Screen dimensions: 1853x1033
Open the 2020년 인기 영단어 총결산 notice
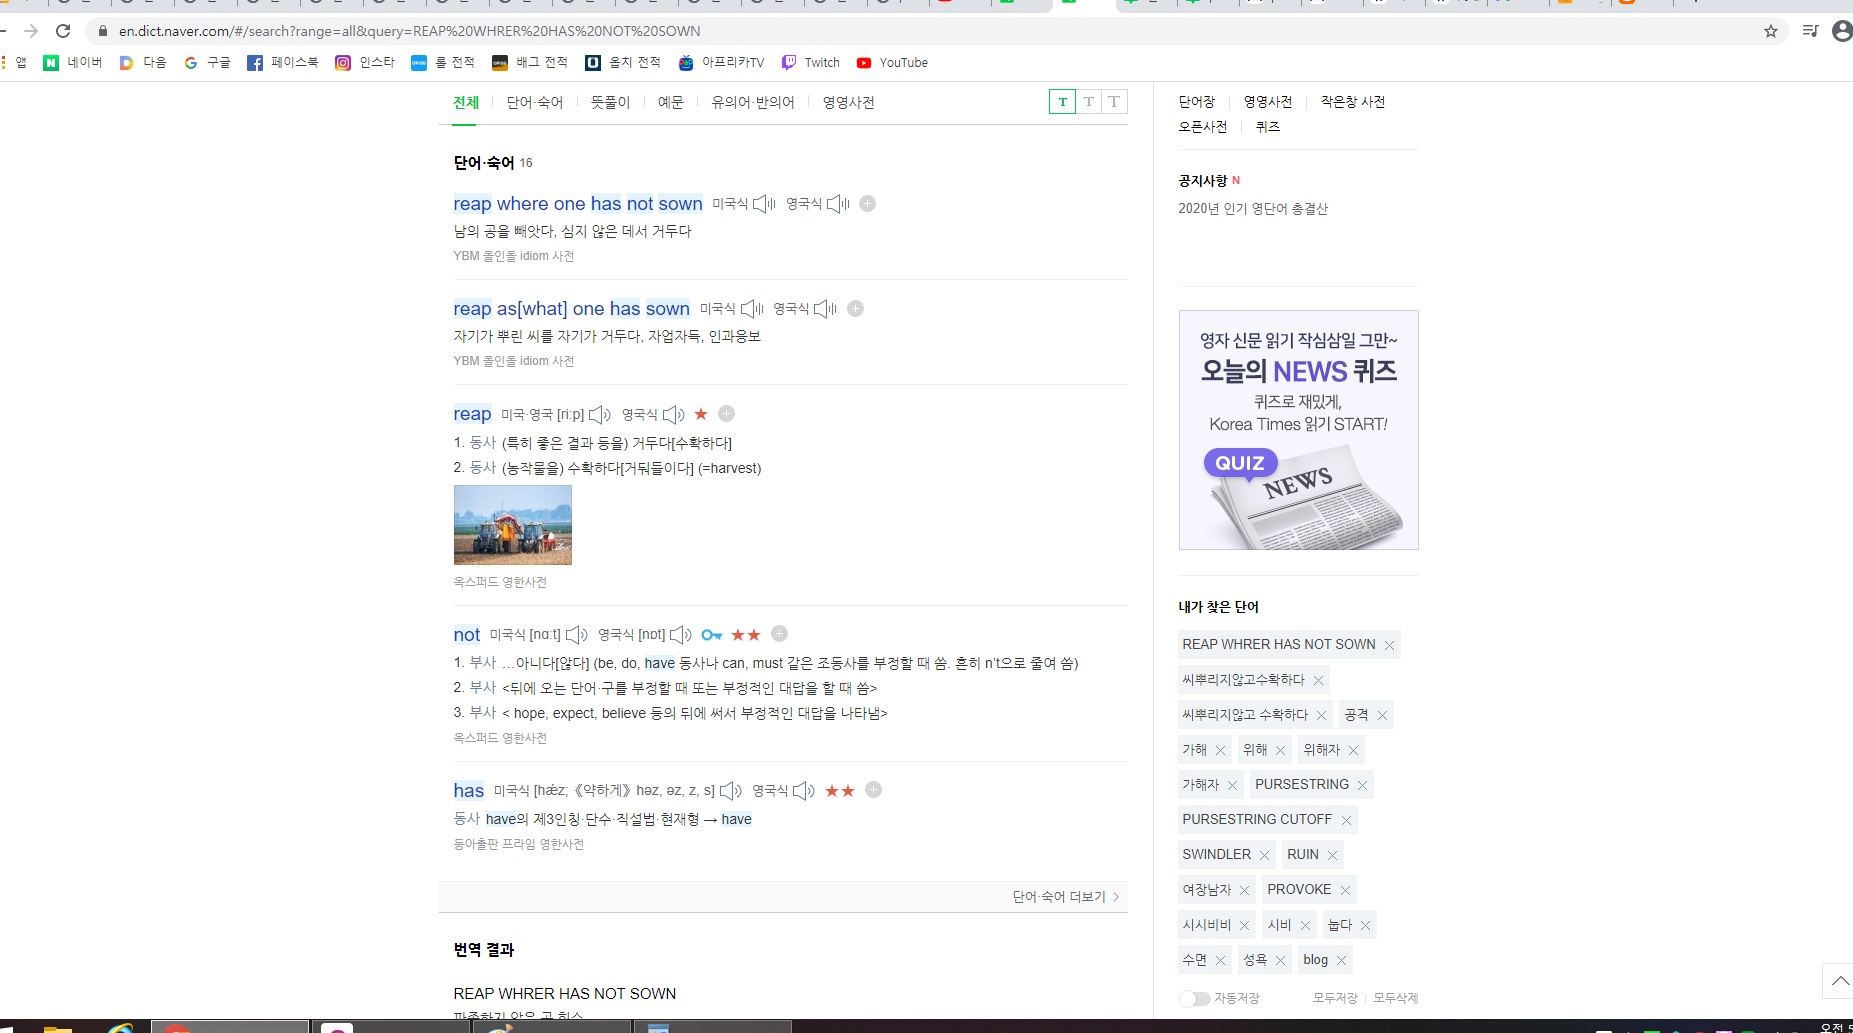click(1253, 209)
